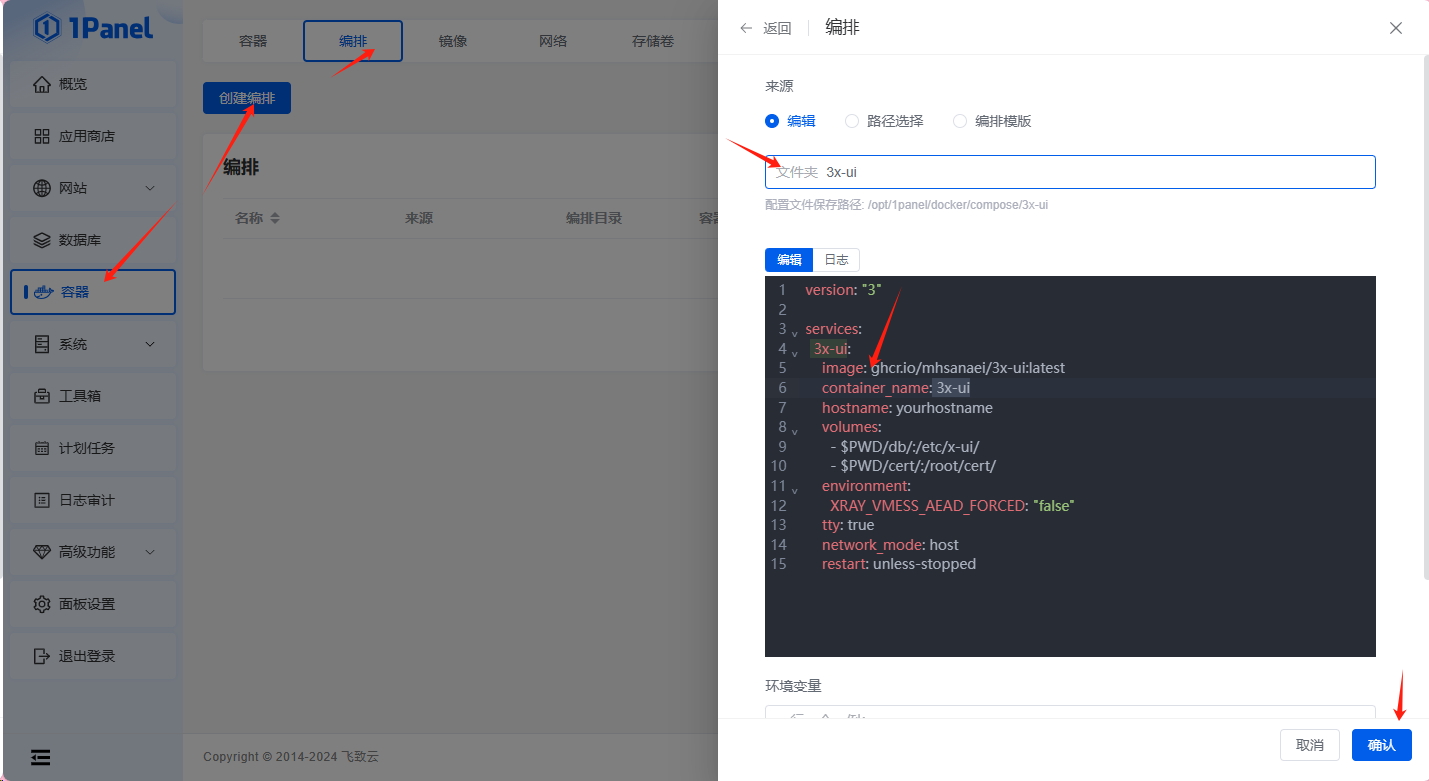Click 退出登录 to log out
The width and height of the screenshot is (1429, 781).
[93, 656]
